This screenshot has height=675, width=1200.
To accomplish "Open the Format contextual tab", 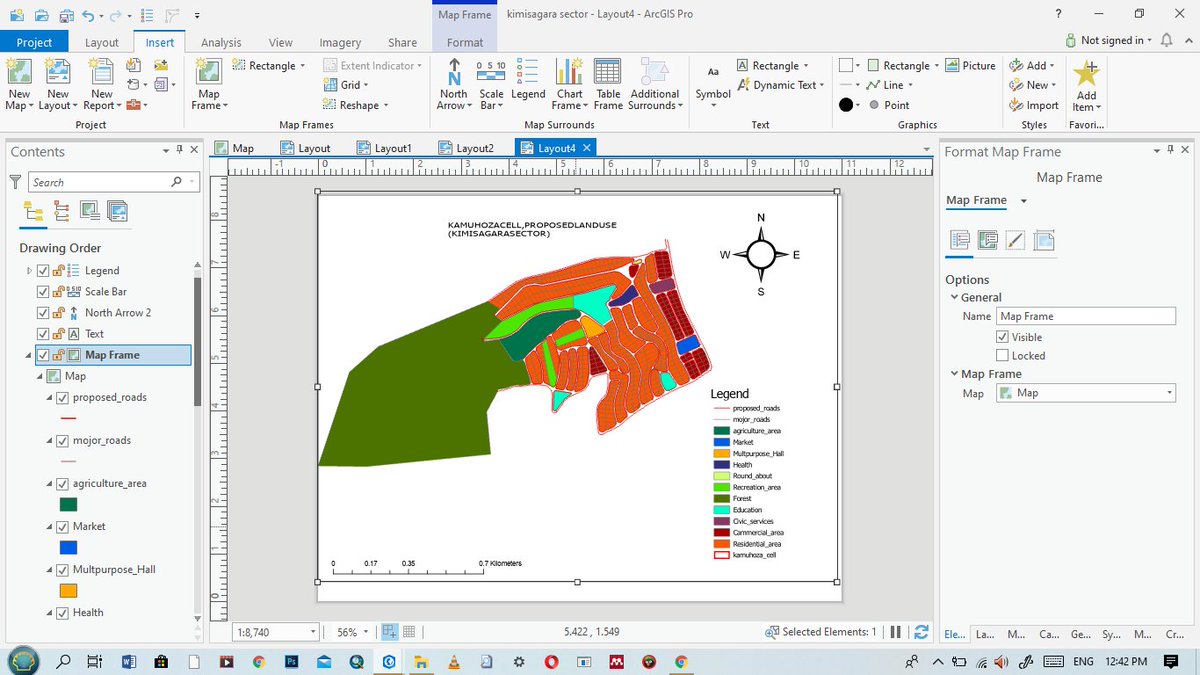I will (x=465, y=42).
